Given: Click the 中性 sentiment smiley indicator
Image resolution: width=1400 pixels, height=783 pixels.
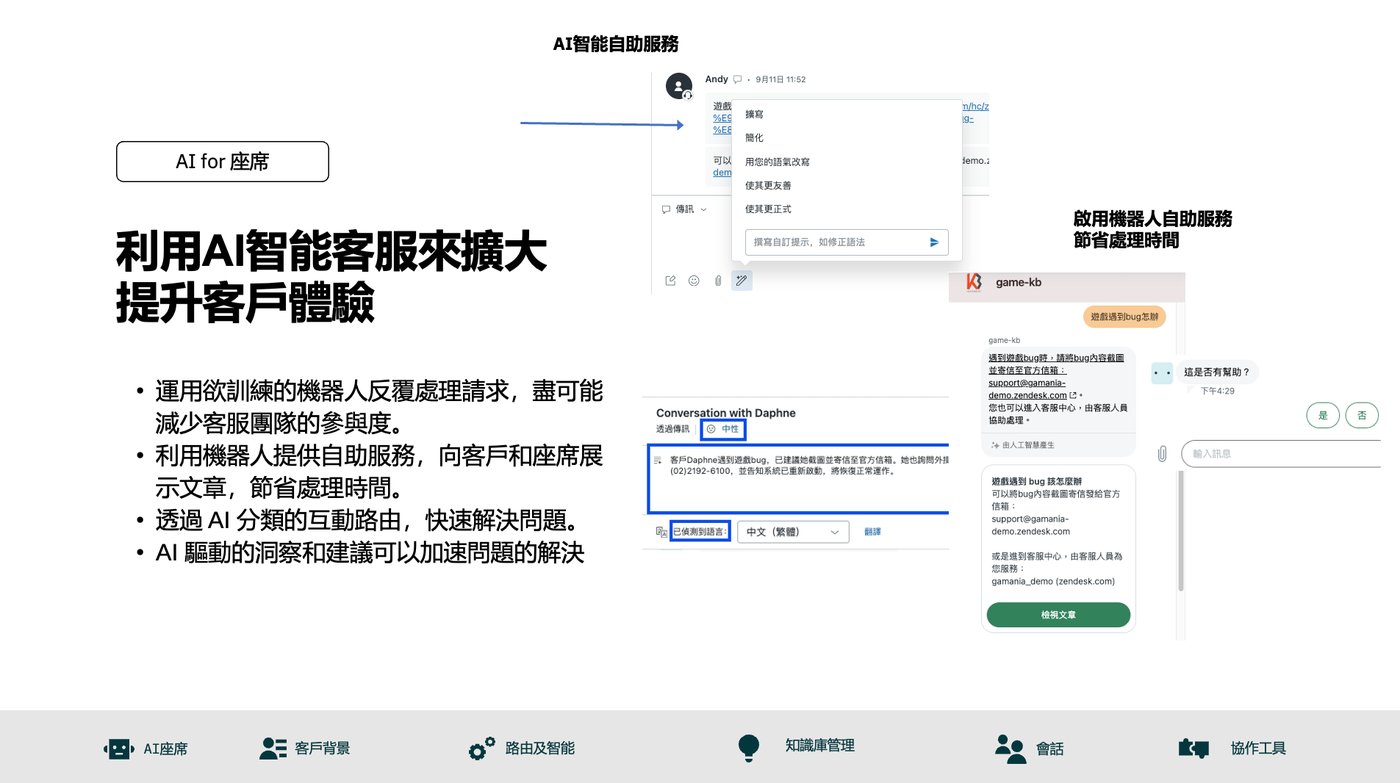Looking at the screenshot, I should pos(723,429).
